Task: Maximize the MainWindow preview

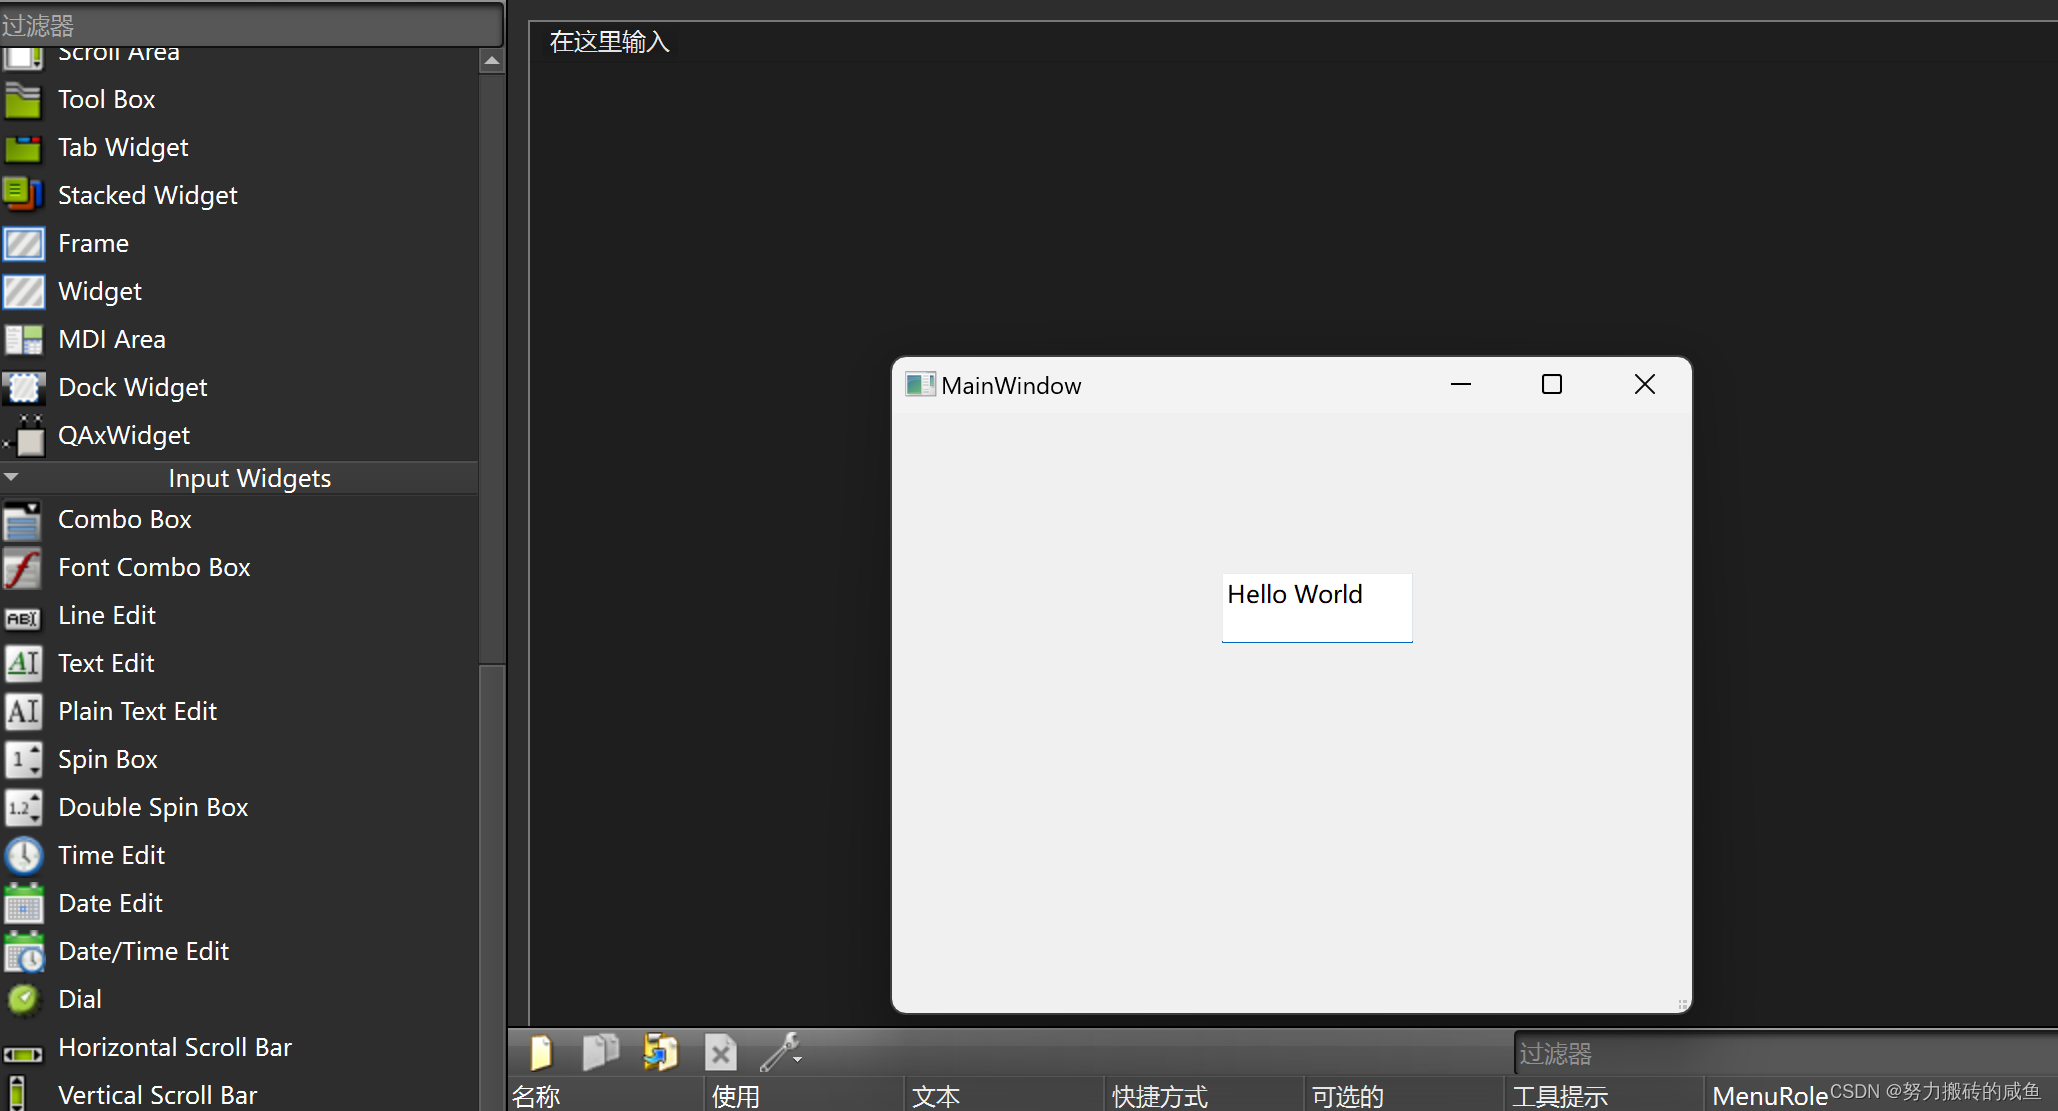Action: [1552, 385]
